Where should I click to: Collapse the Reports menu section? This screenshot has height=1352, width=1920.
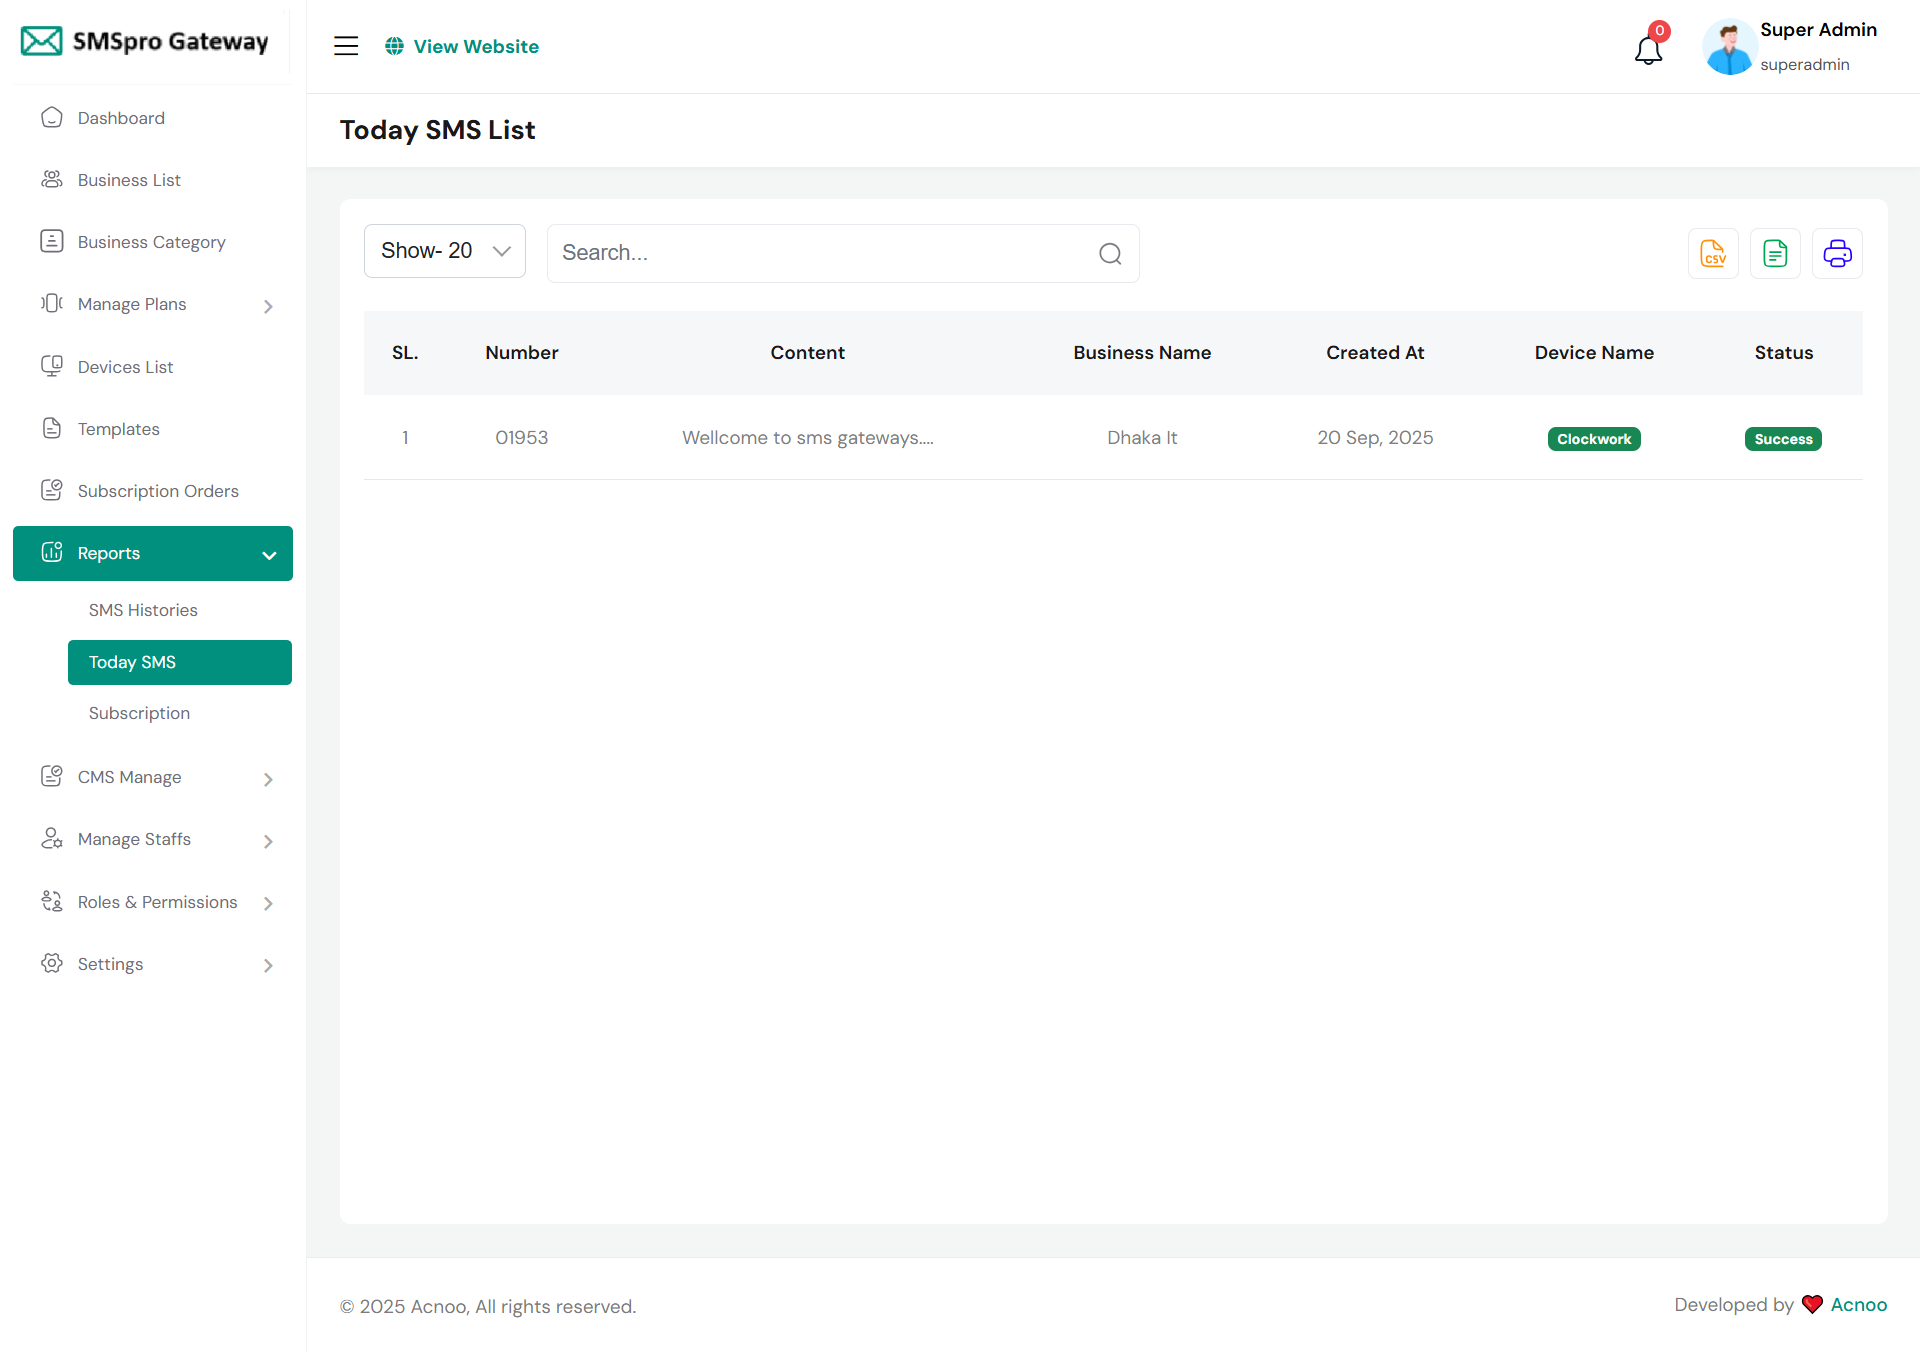click(153, 553)
